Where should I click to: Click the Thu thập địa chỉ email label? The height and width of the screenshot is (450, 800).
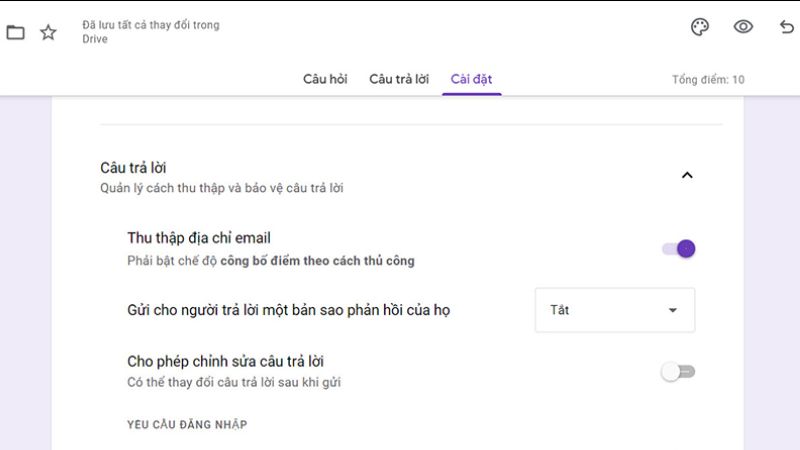click(199, 238)
